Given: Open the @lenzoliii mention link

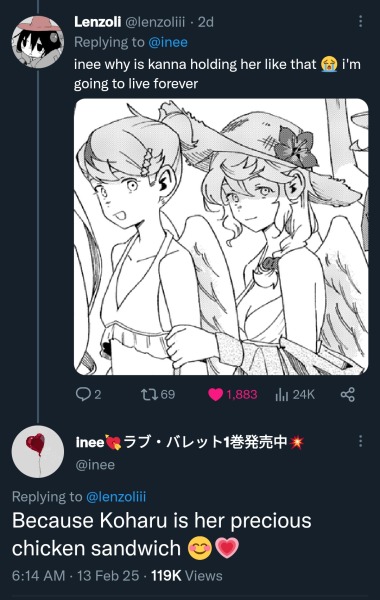Looking at the screenshot, I should click(x=116, y=496).
